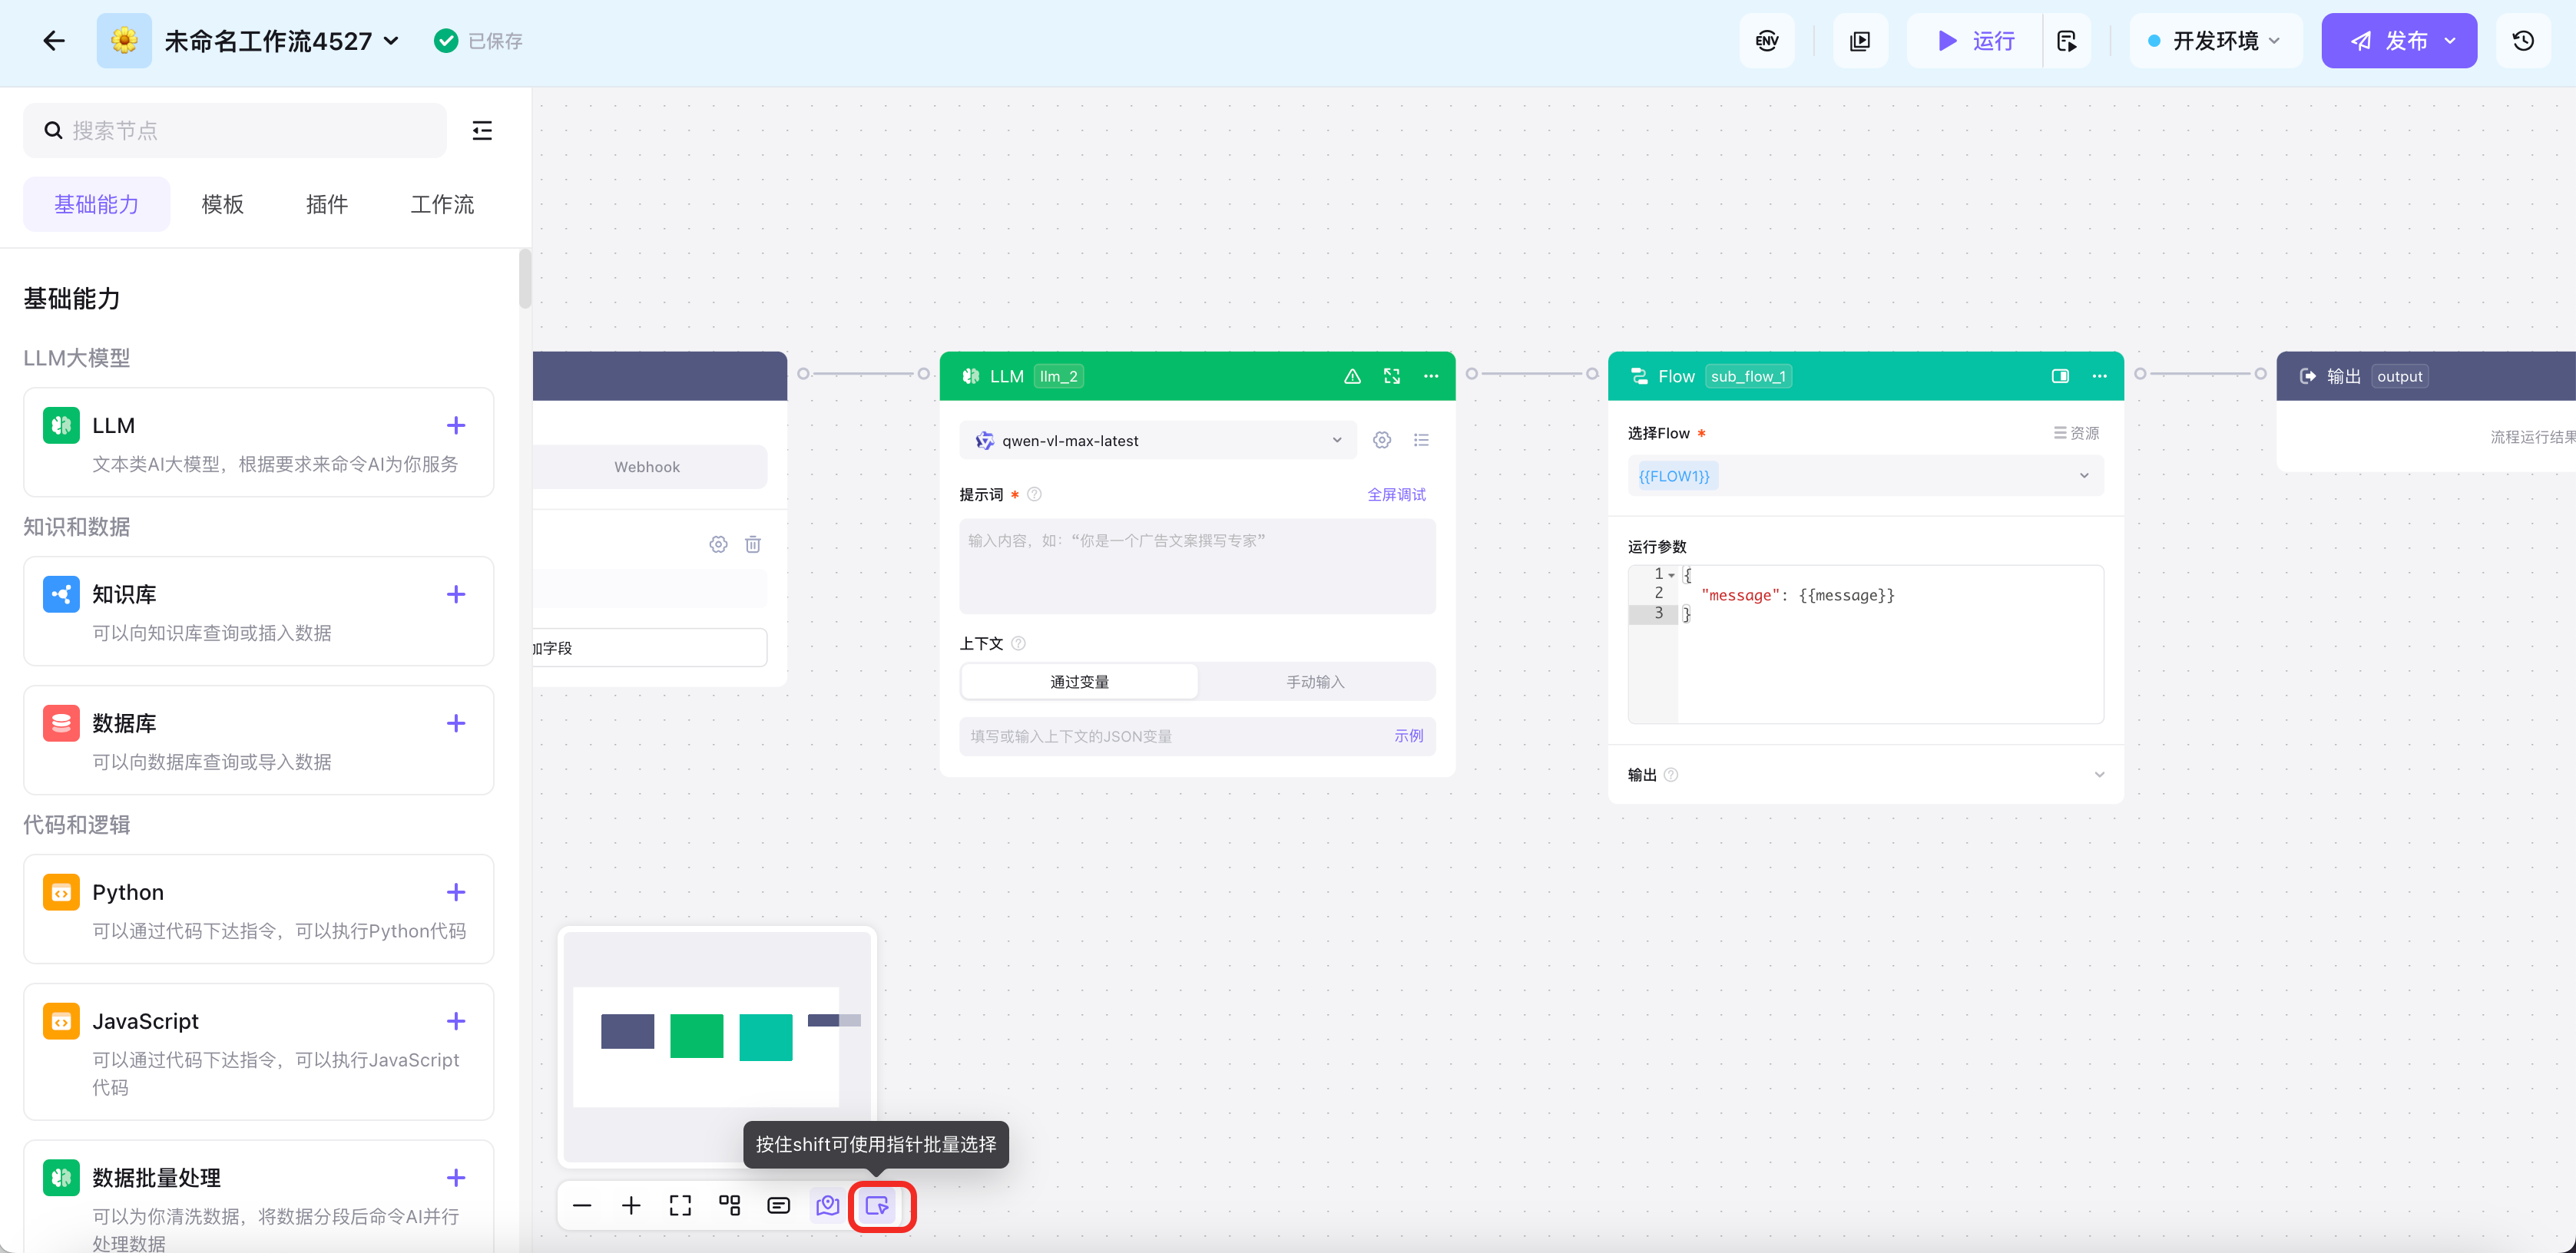Expand the 输出 section in Flow node
The image size is (2576, 1253).
(2098, 774)
